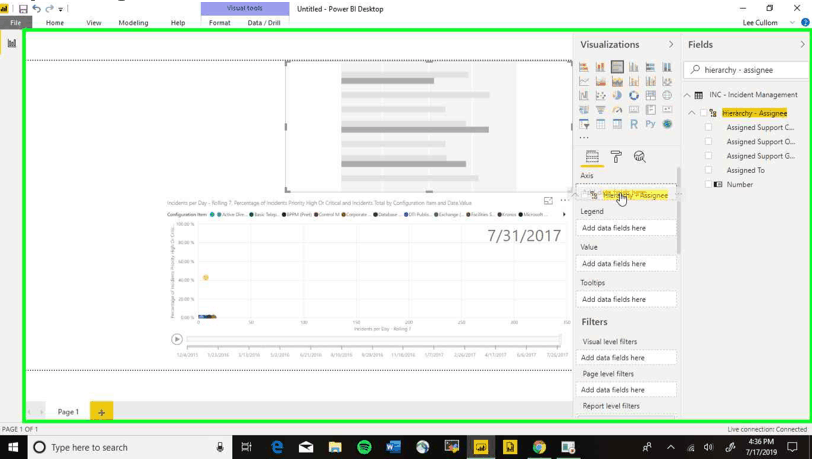
Task: Play the scatter chart animation
Action: point(177,340)
